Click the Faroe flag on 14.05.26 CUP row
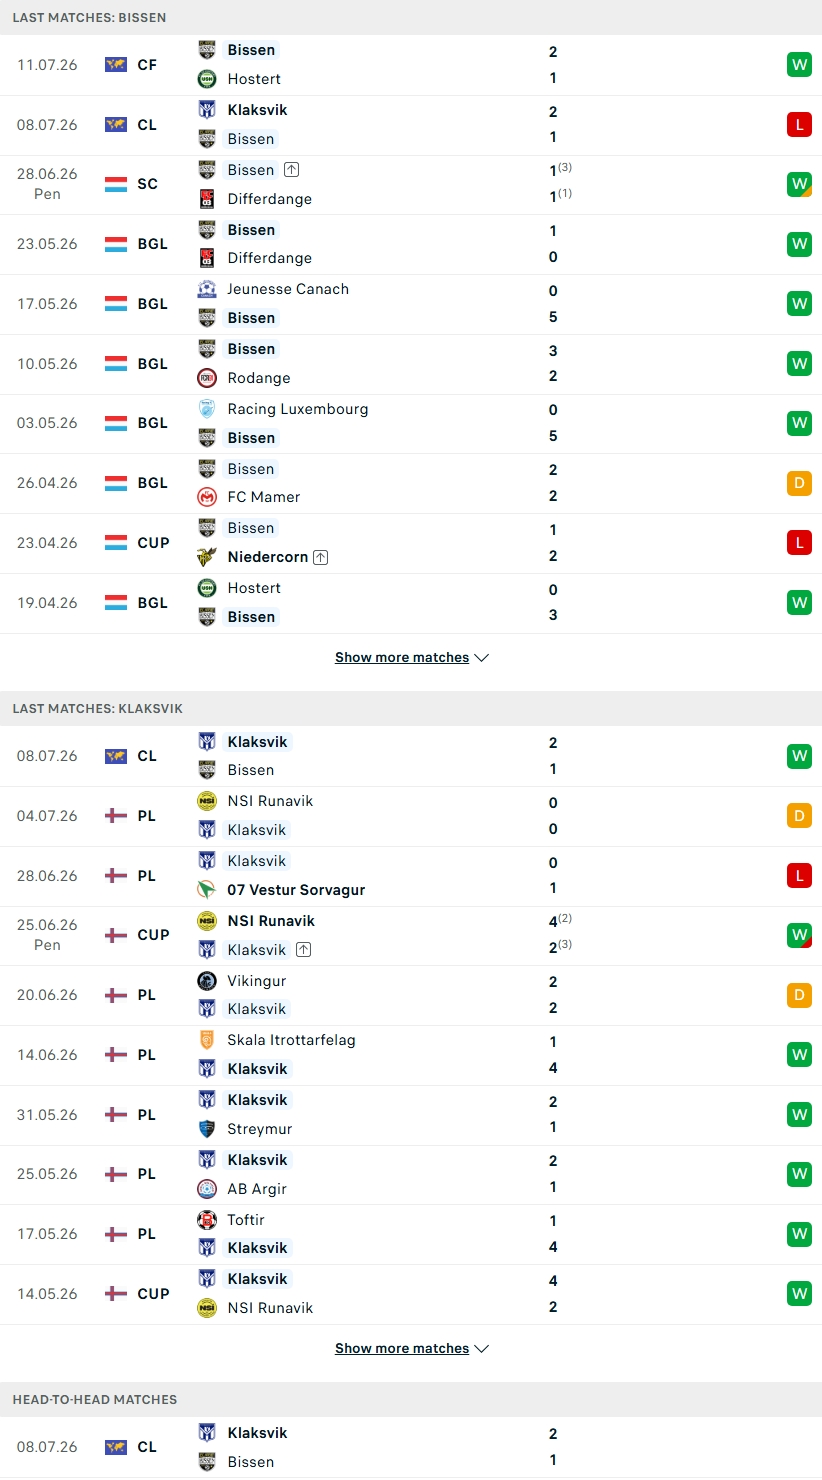Screen dimensions: 822x1480 click(x=116, y=1294)
